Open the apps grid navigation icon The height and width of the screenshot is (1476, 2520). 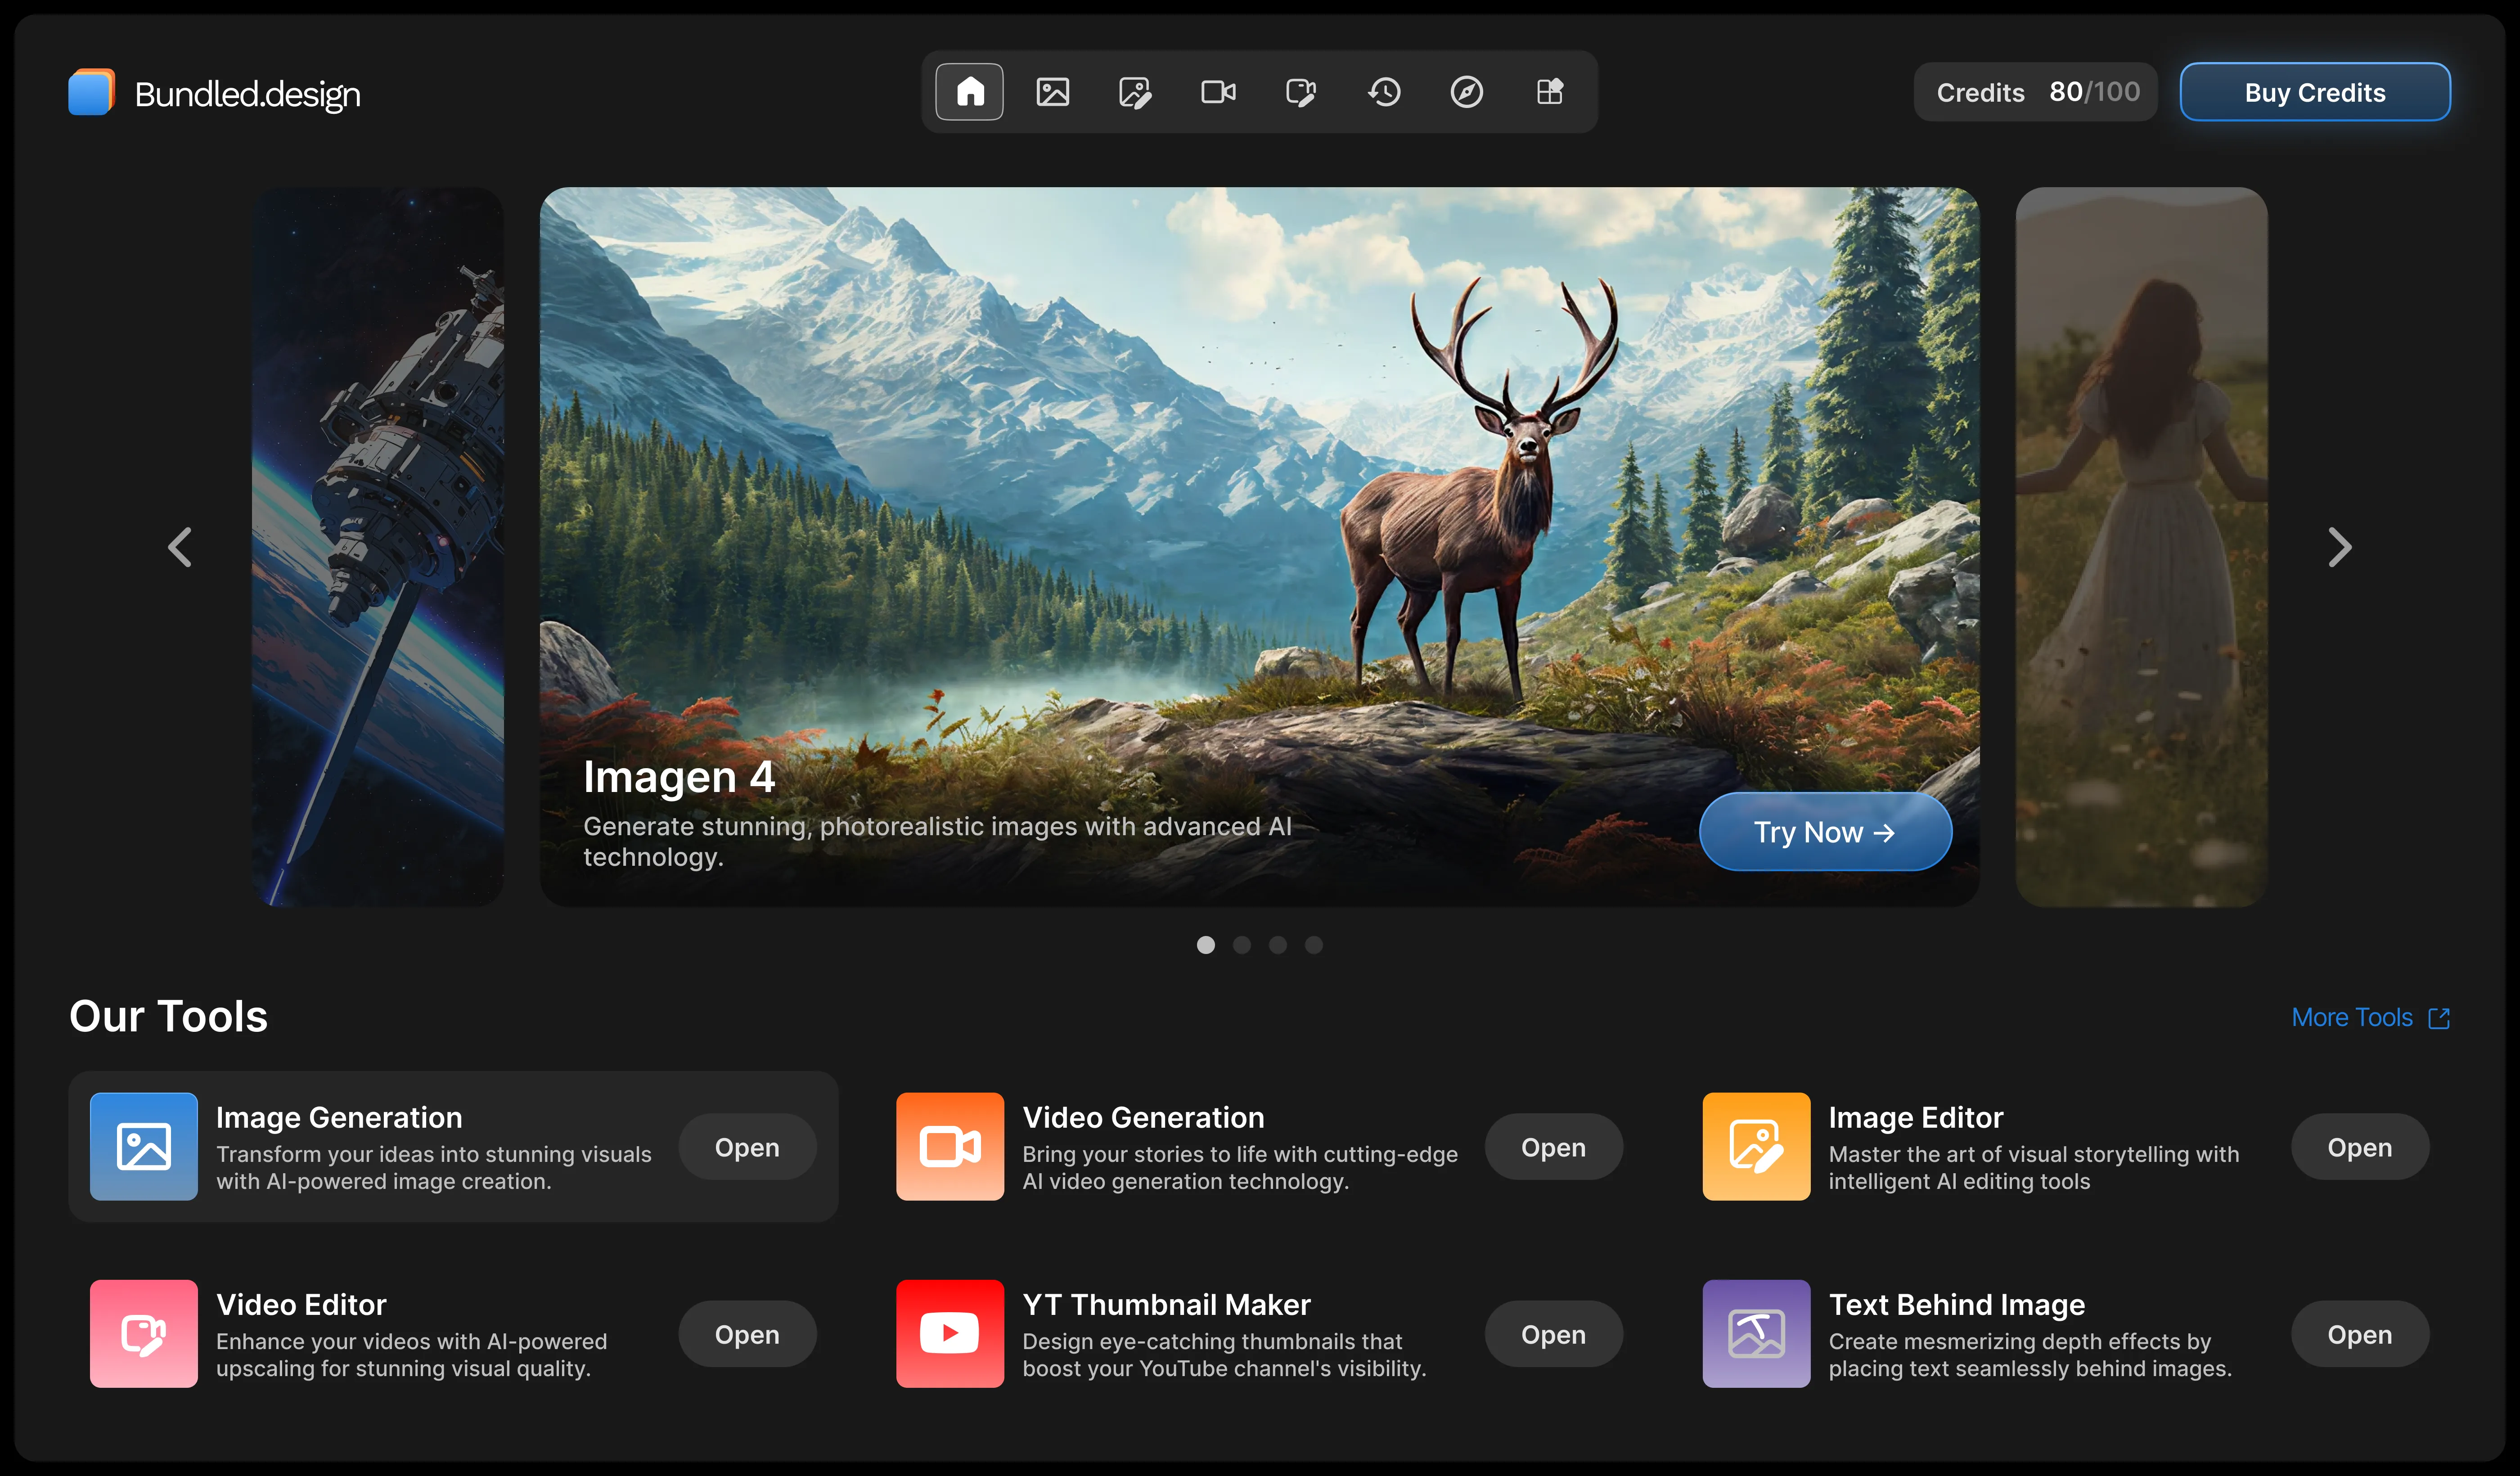[1550, 92]
